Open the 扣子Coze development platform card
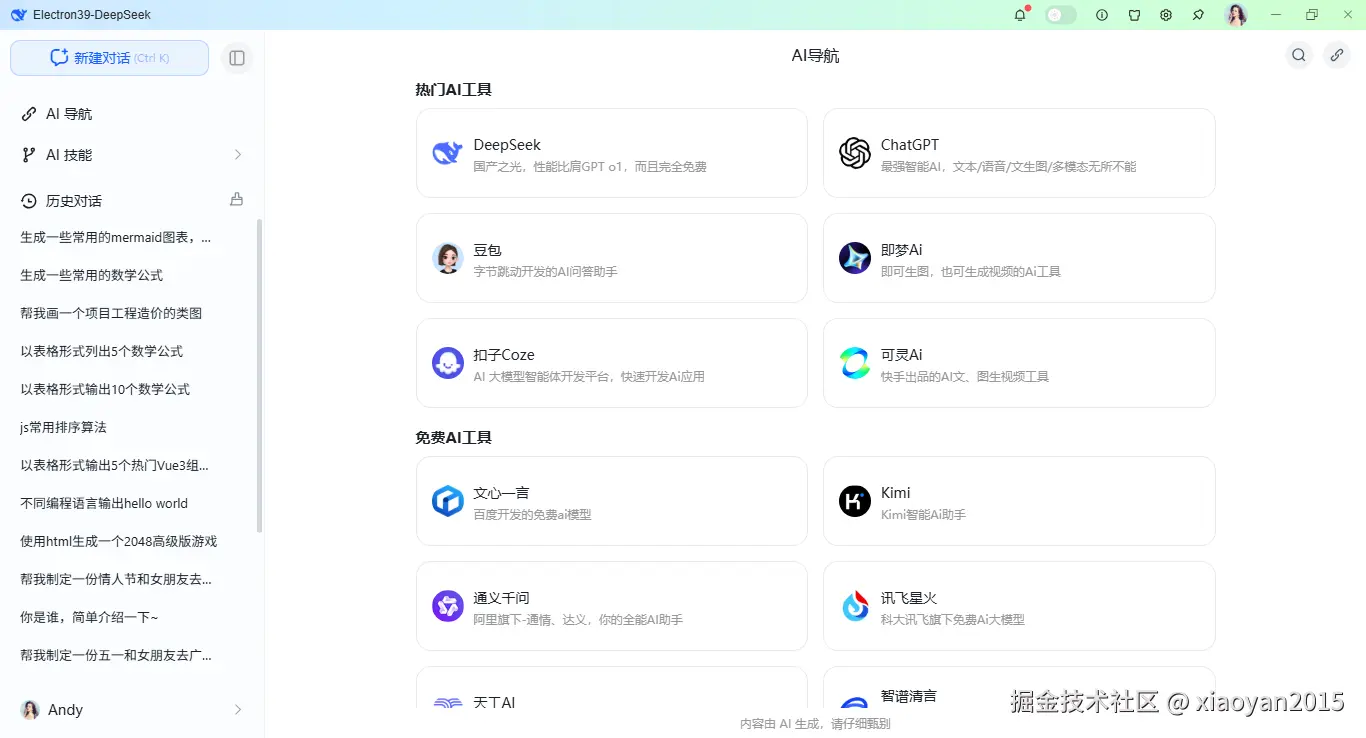This screenshot has width=1366, height=738. (x=611, y=363)
